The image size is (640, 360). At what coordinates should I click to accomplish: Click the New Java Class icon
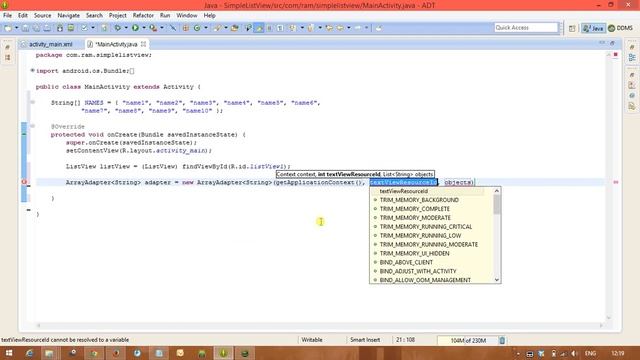(197, 28)
